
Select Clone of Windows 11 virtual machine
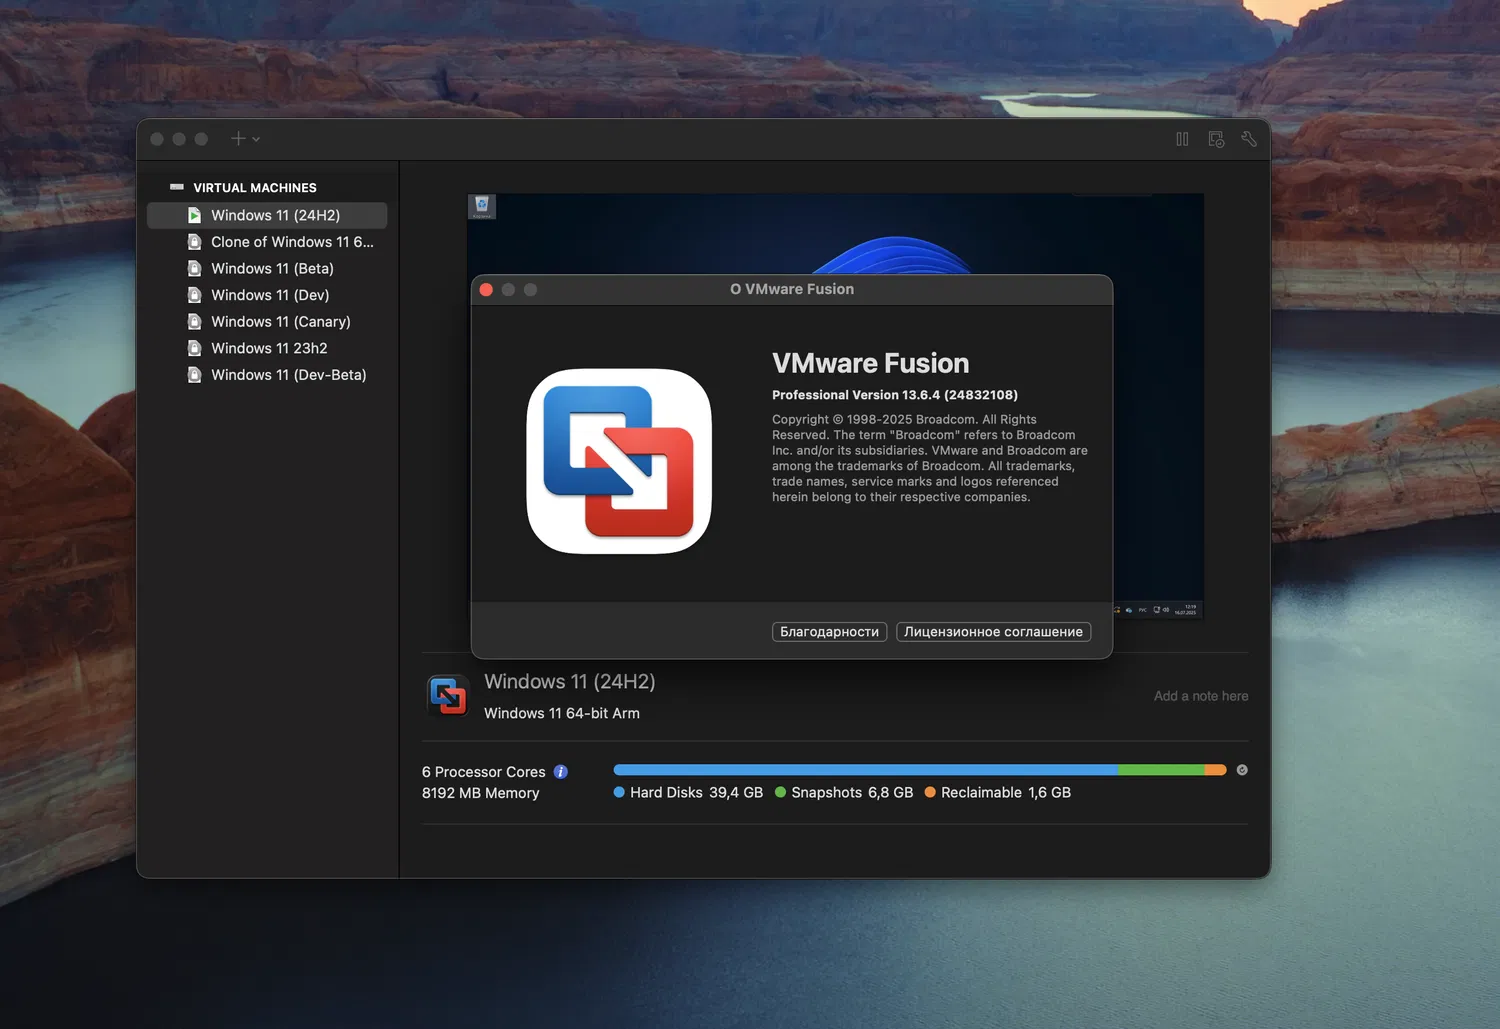[267, 242]
